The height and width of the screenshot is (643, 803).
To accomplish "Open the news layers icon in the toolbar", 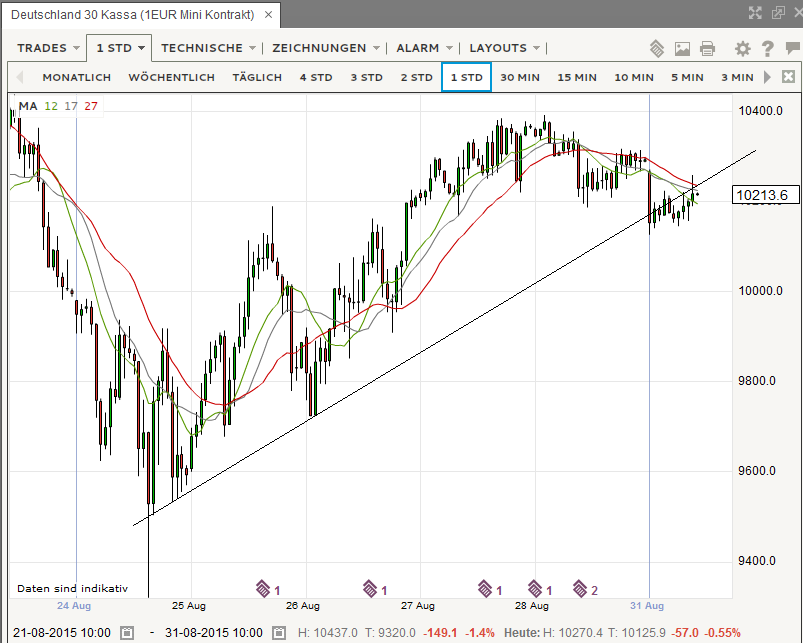I will click(x=657, y=48).
